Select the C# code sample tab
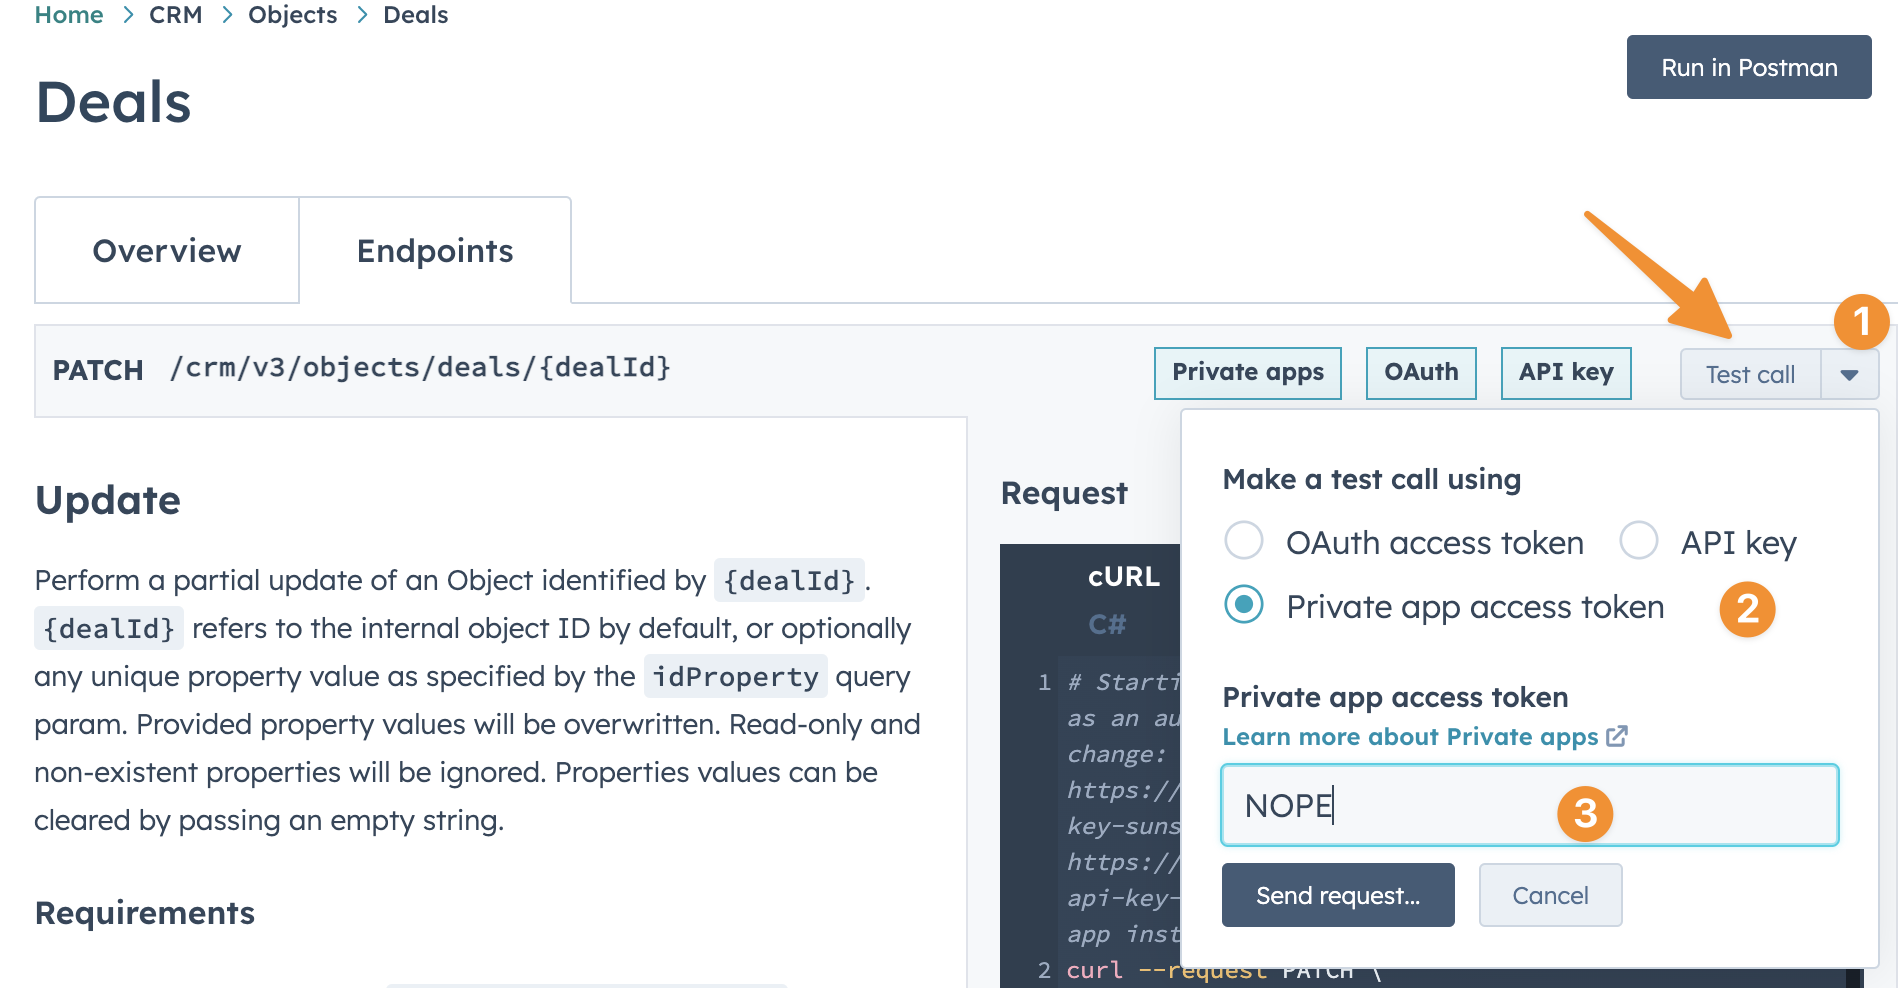 (1107, 623)
